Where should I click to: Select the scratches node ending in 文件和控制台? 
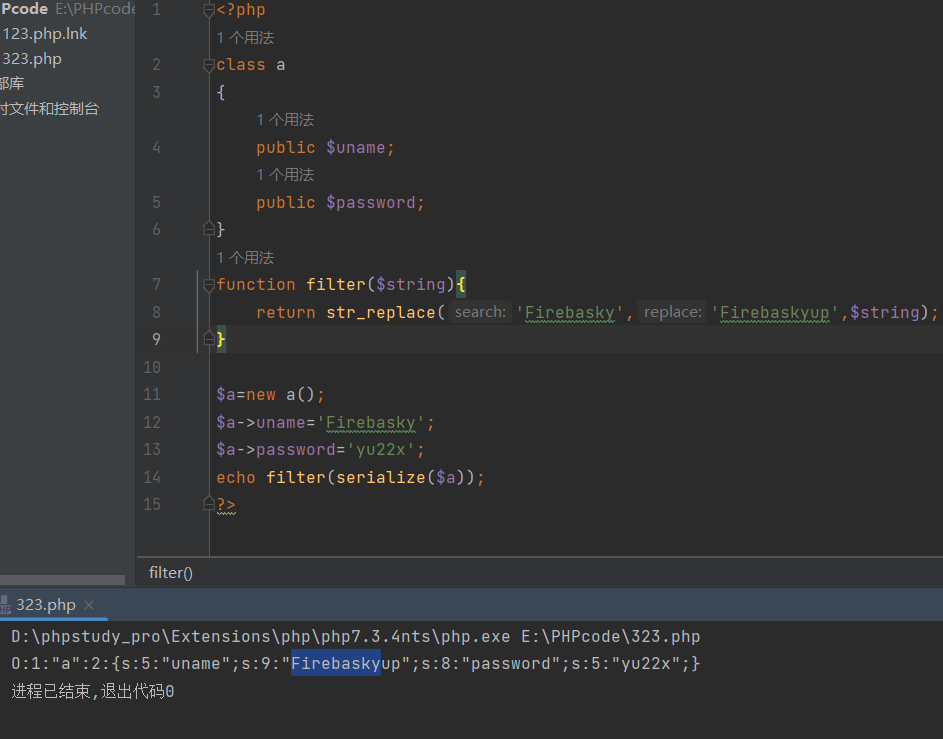click(49, 109)
